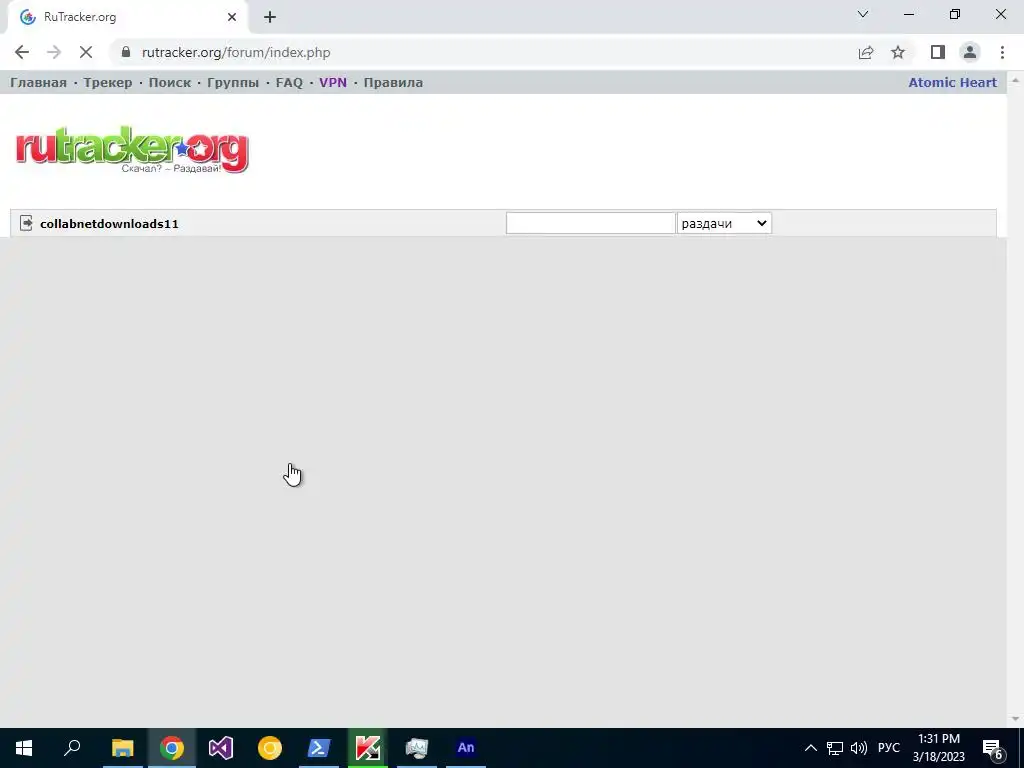Bookmark this page with star icon
This screenshot has width=1024, height=768.
pyautogui.click(x=898, y=52)
